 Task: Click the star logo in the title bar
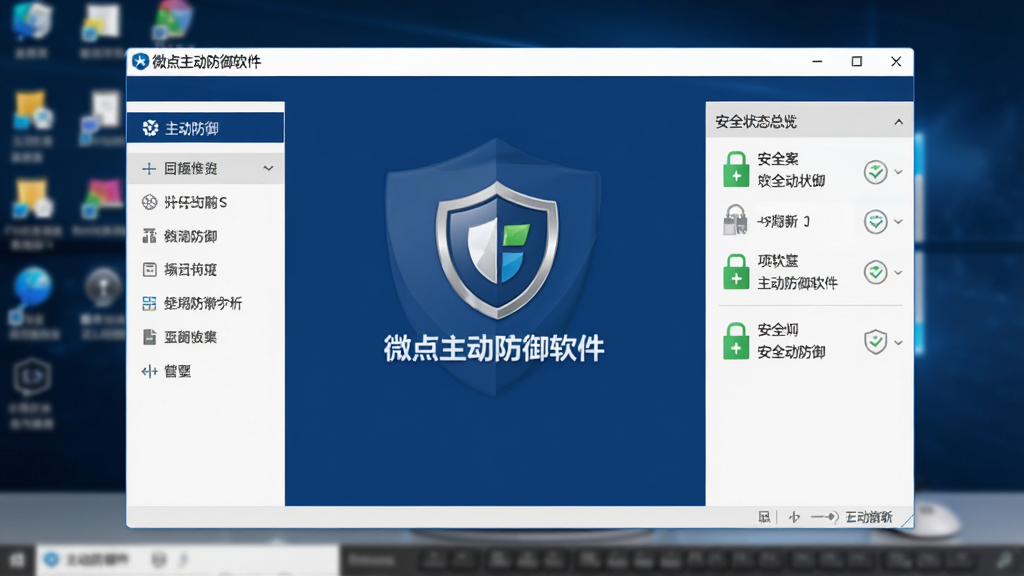[140, 61]
